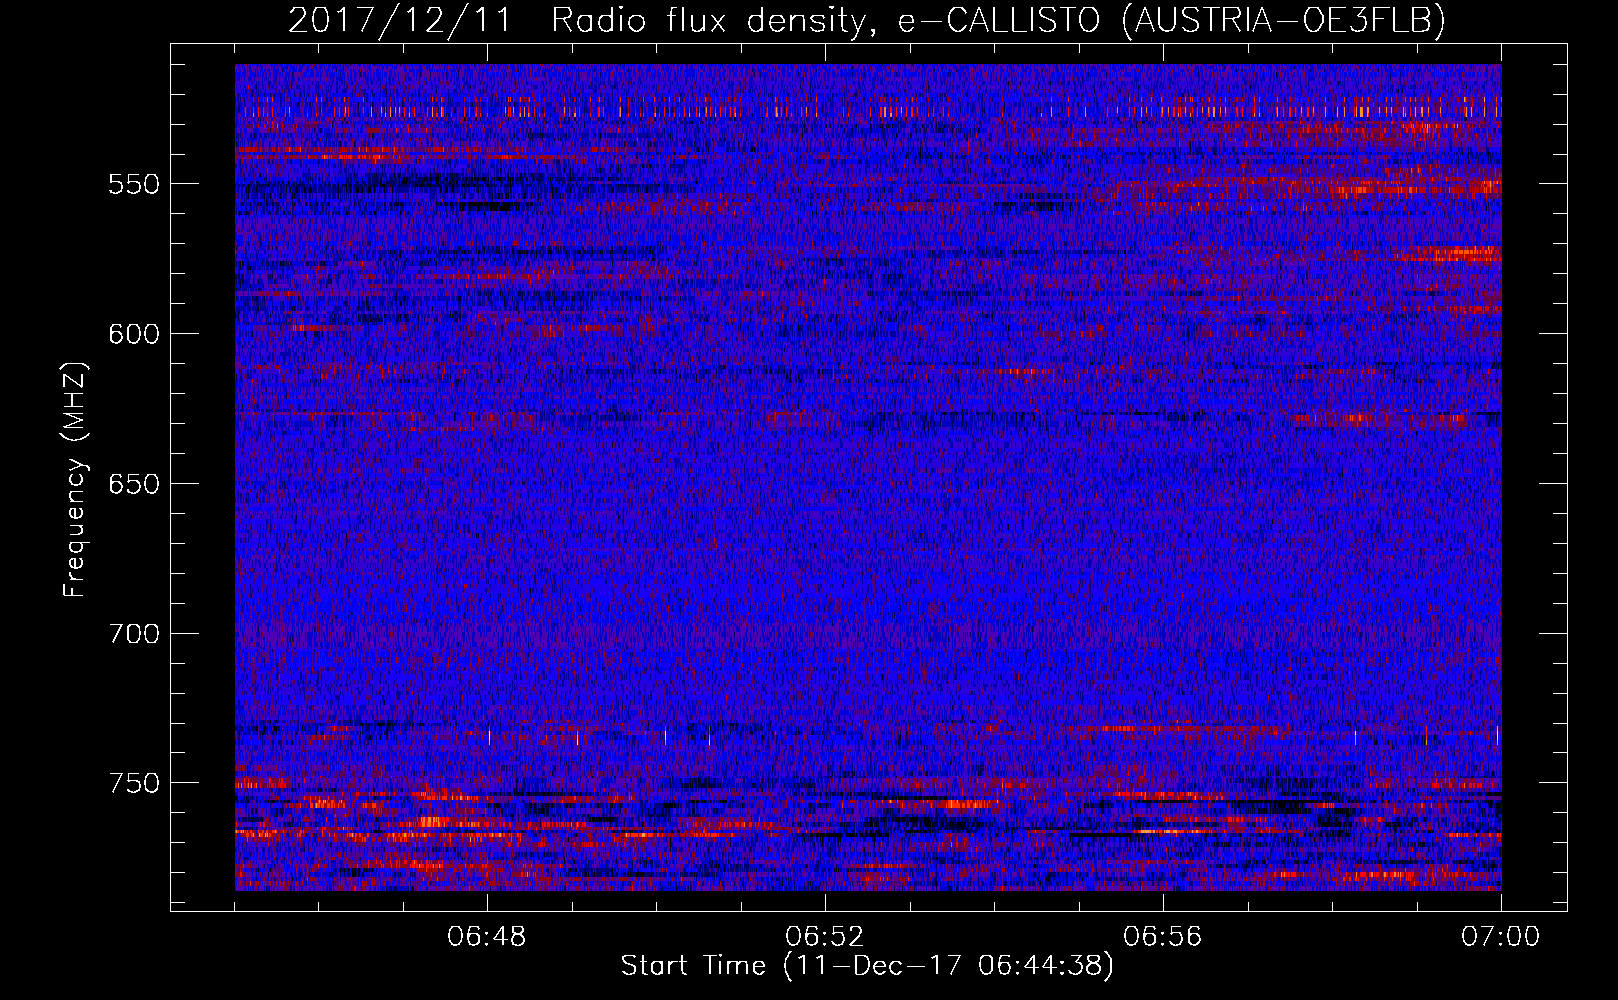Click the 550 frequency axis label
Viewport: 1618px width, 1000px height.
coord(133,185)
